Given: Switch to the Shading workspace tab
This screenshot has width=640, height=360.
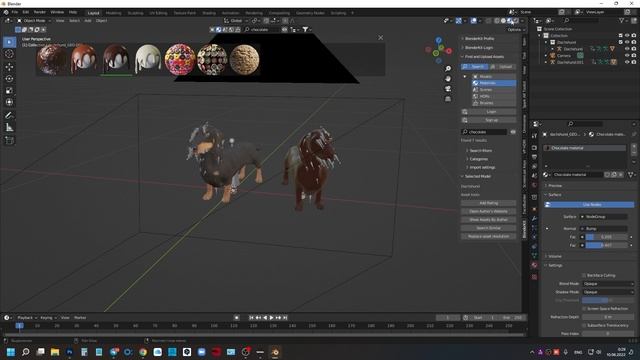Looking at the screenshot, I should (209, 13).
